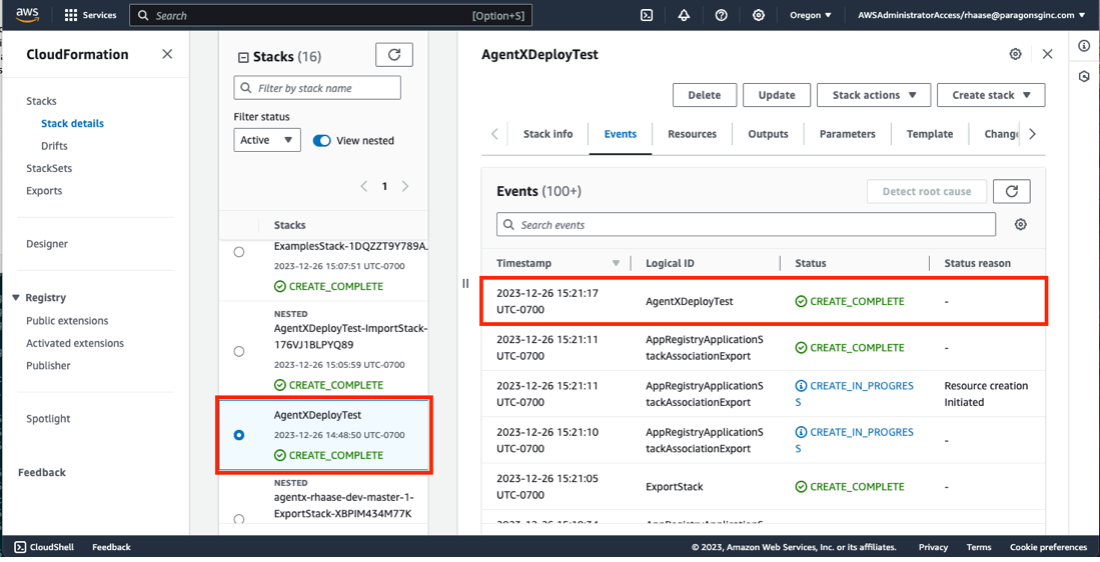1100x562 pixels.
Task: Open Designer in the sidebar
Action: (47, 244)
